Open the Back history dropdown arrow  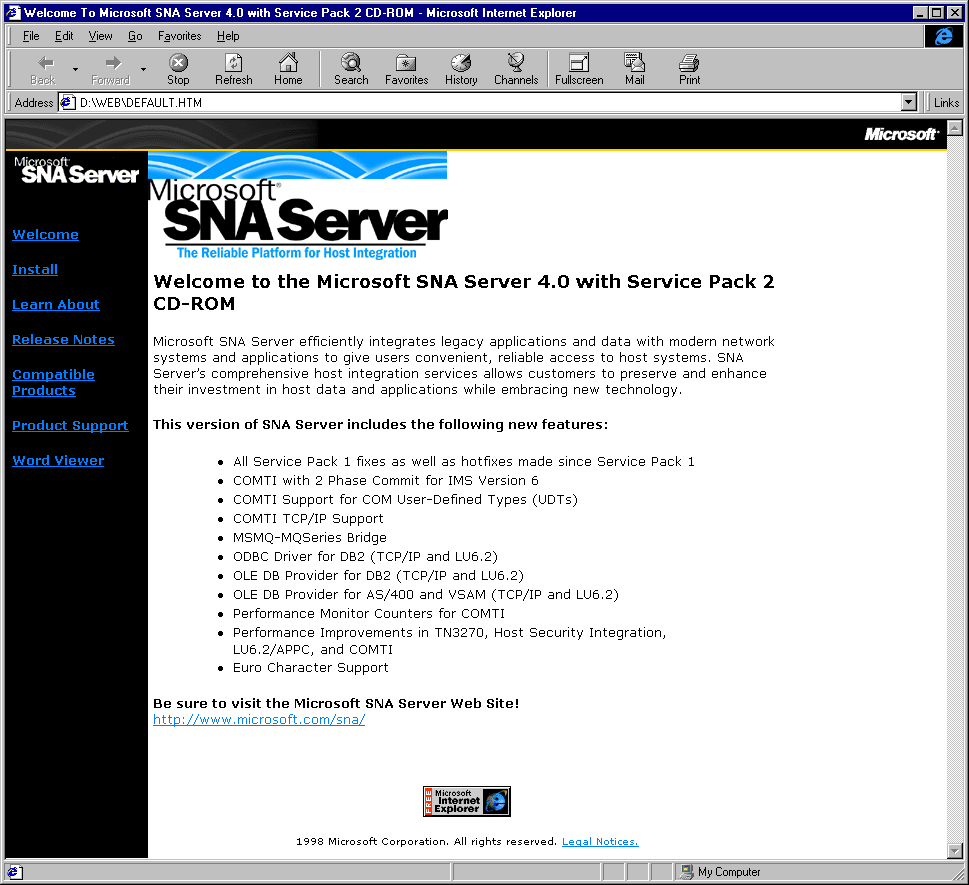tap(75, 69)
